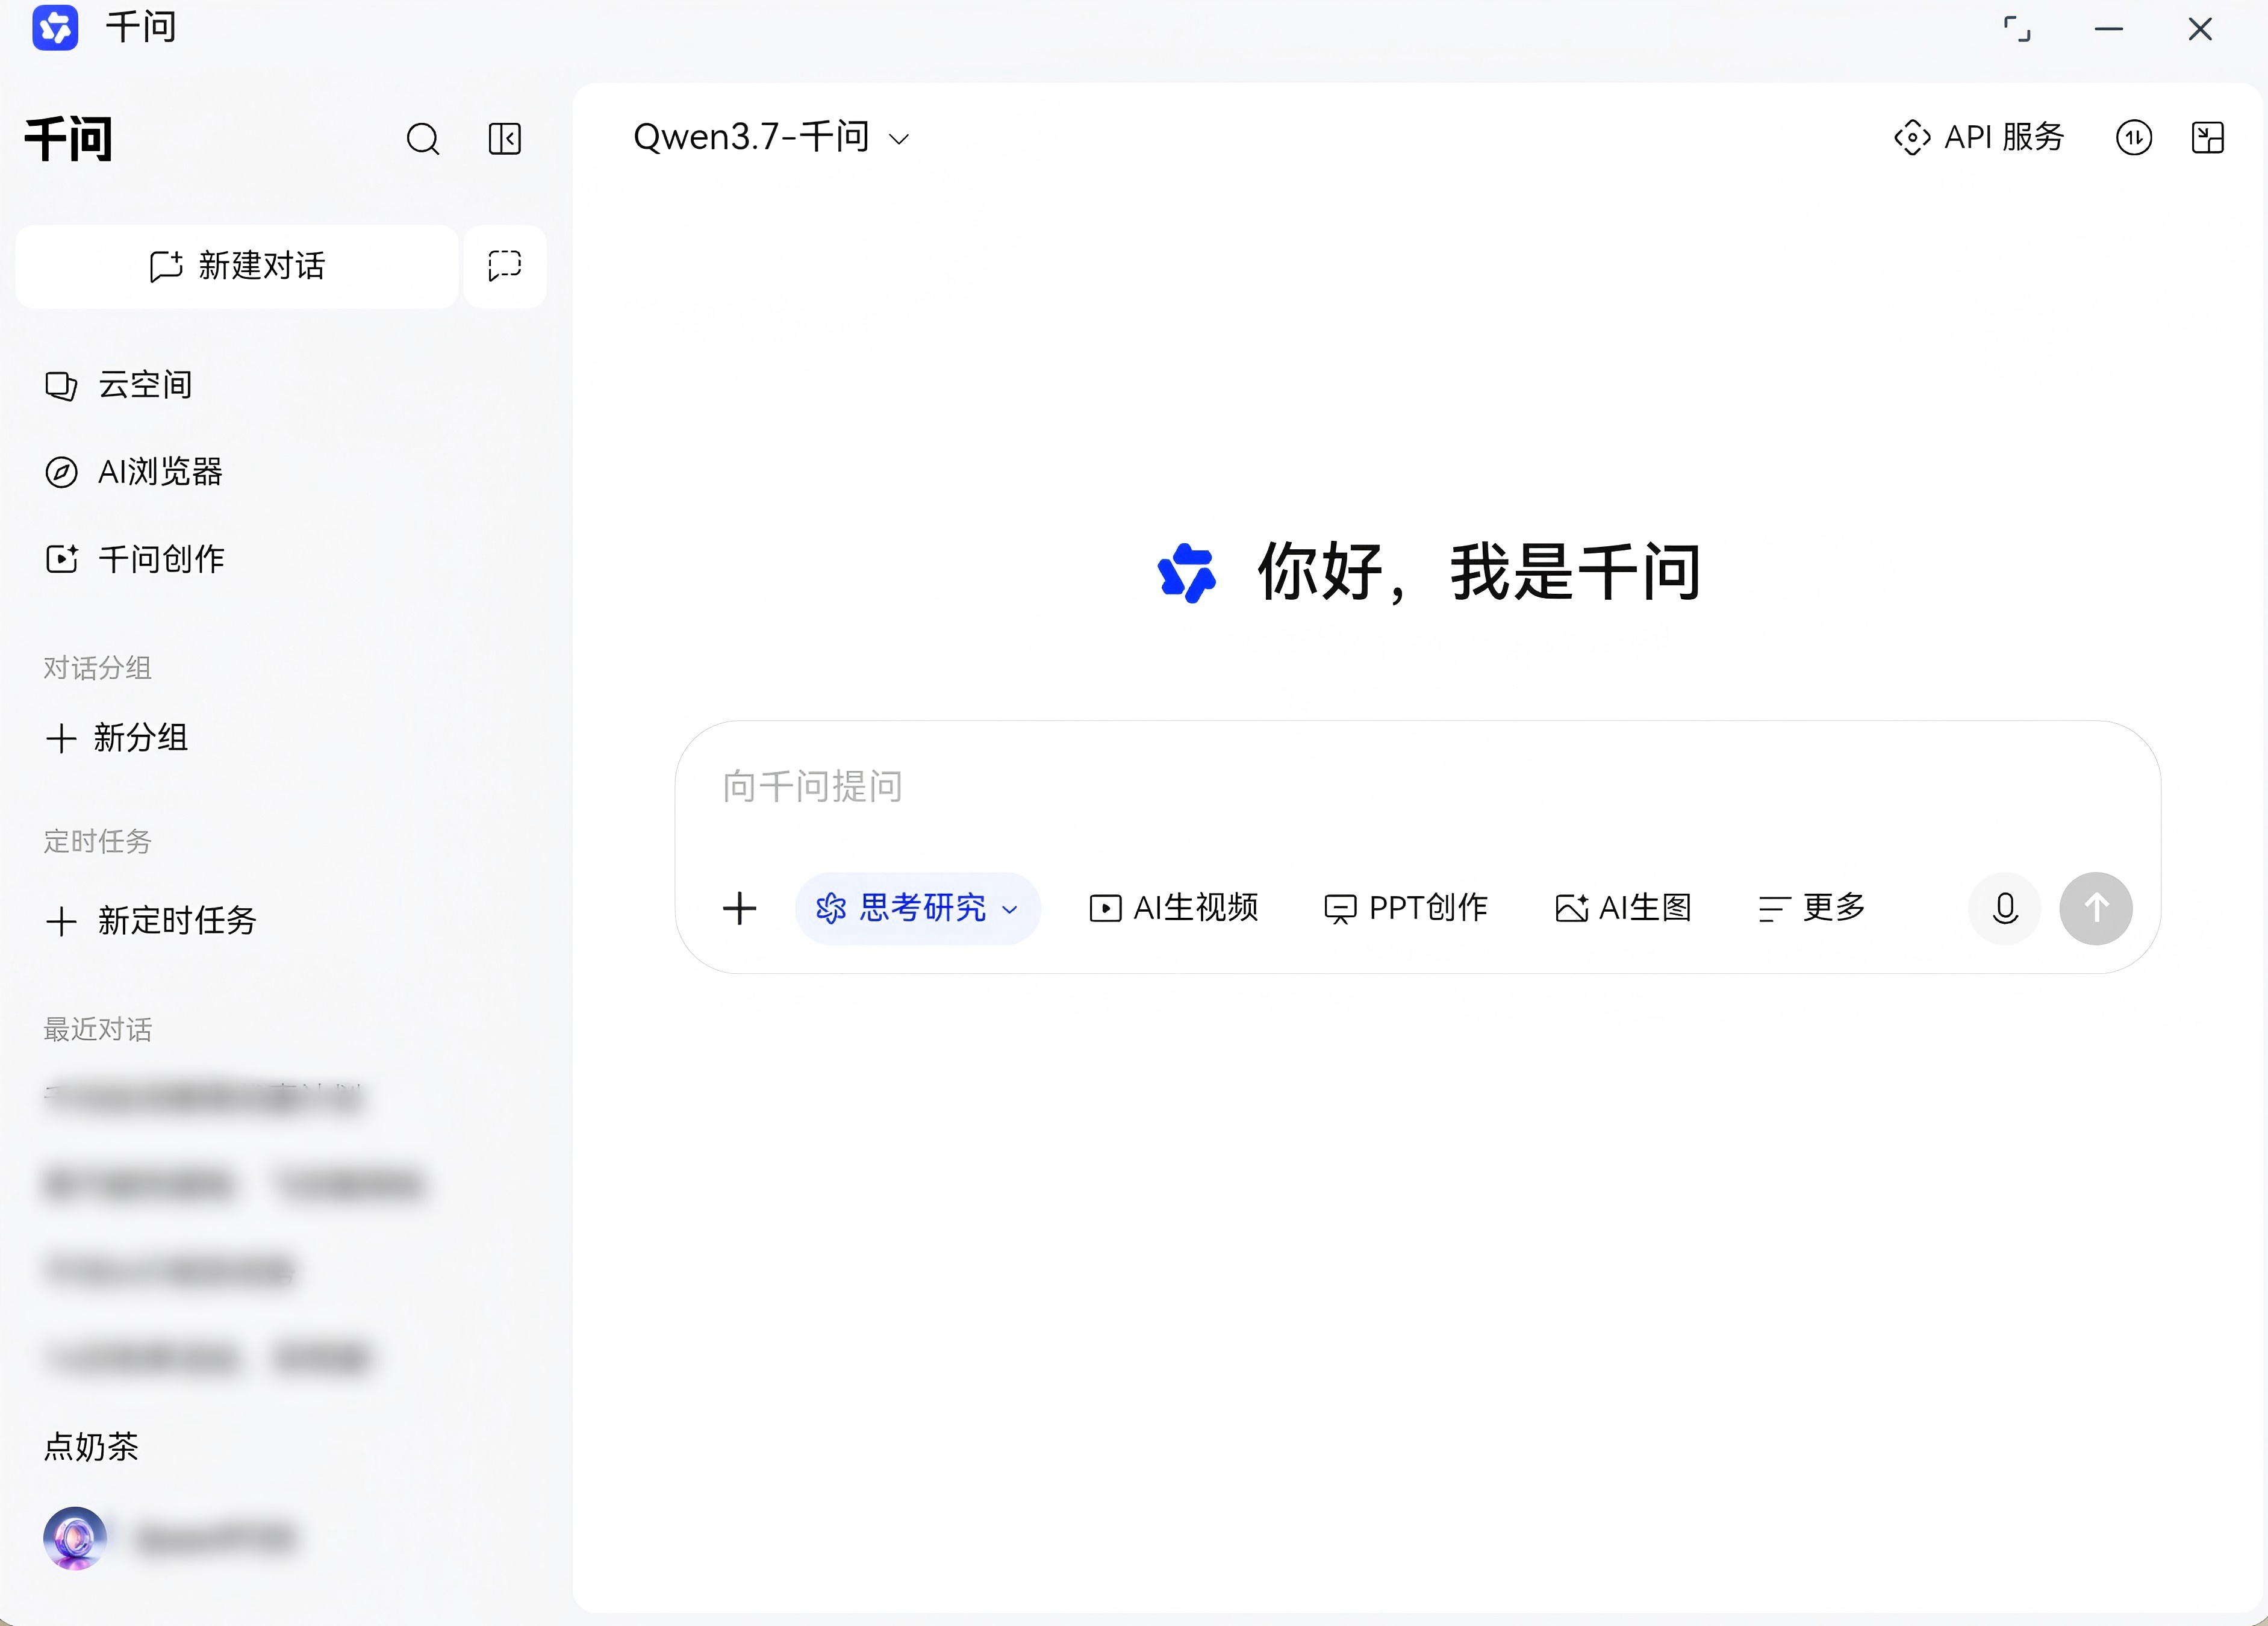Add a new group via 新分组
The image size is (2268, 1626).
[117, 738]
